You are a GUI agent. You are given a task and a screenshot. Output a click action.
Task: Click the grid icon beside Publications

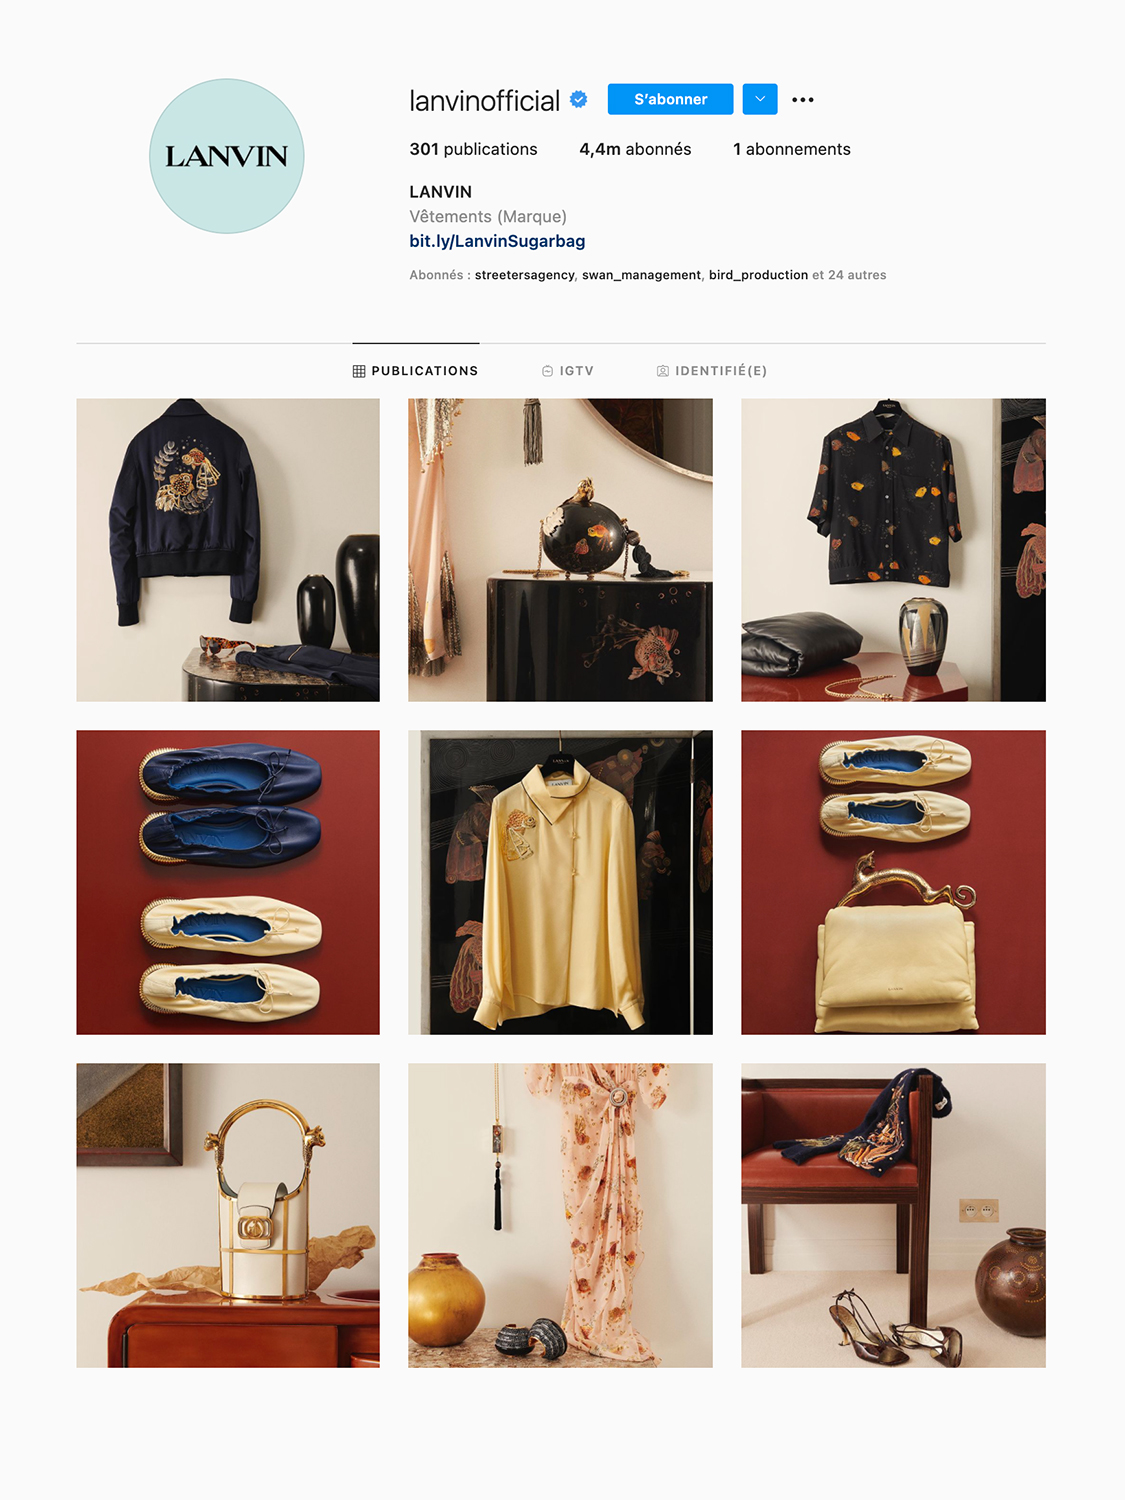point(359,371)
